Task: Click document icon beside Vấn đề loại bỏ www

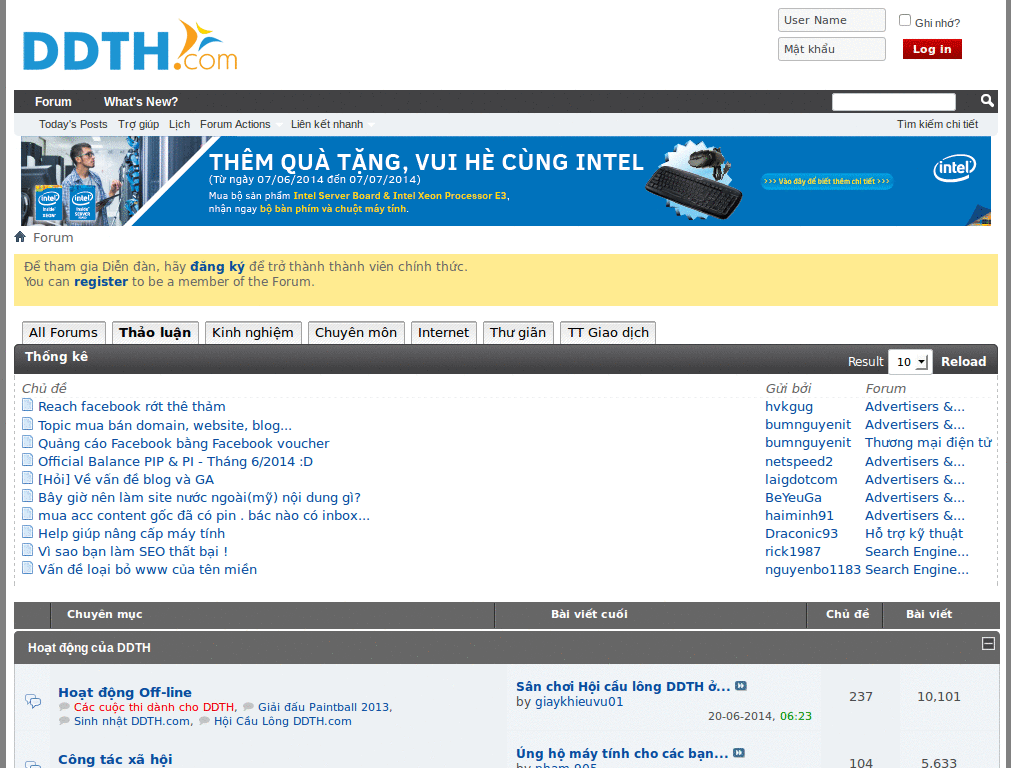Action: point(27,568)
